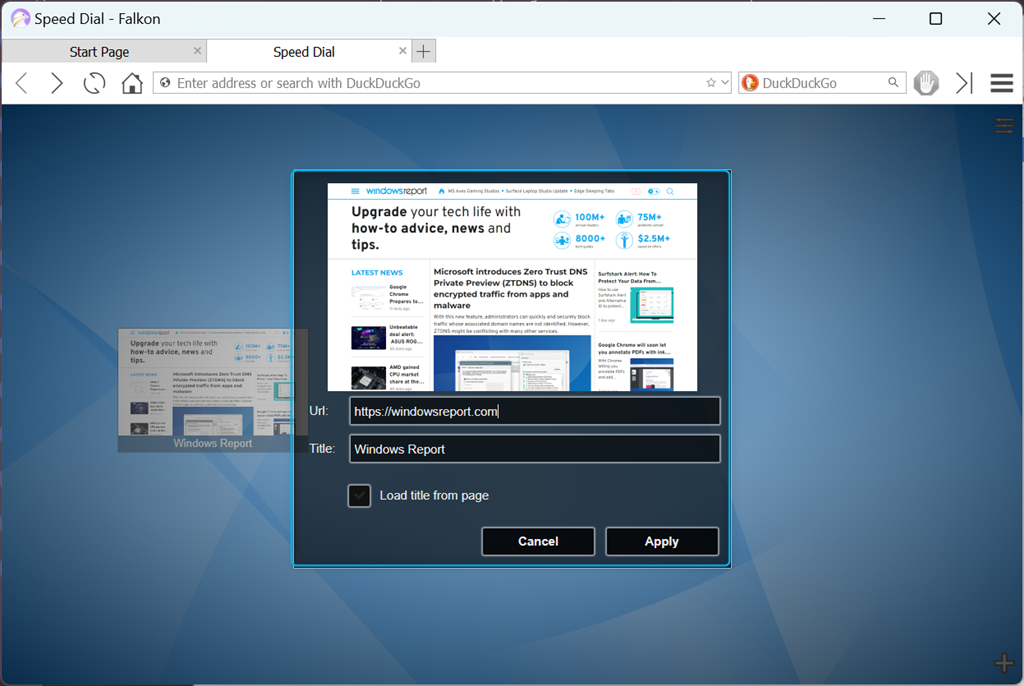Cancel the speed dial edit dialog
The width and height of the screenshot is (1024, 686).
(538, 542)
